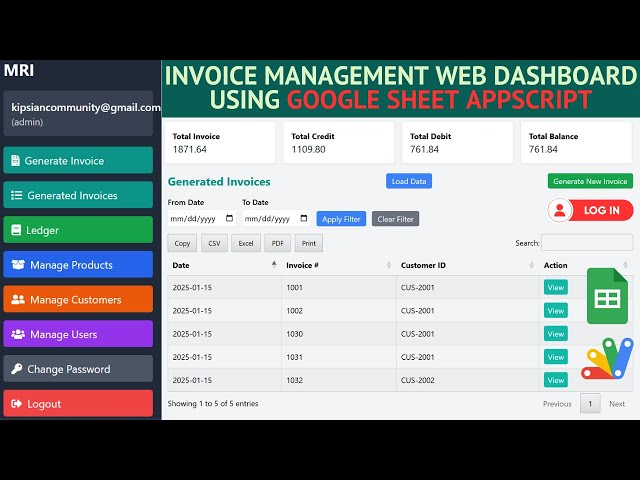Export table to Excel
Screen dimensions: 640x480
pos(246,243)
